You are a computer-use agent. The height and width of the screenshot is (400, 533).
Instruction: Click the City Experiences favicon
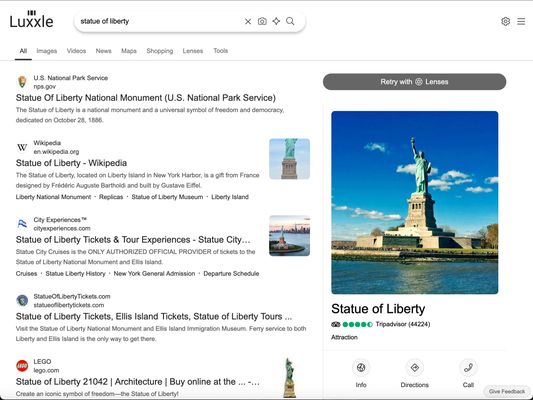tap(22, 224)
